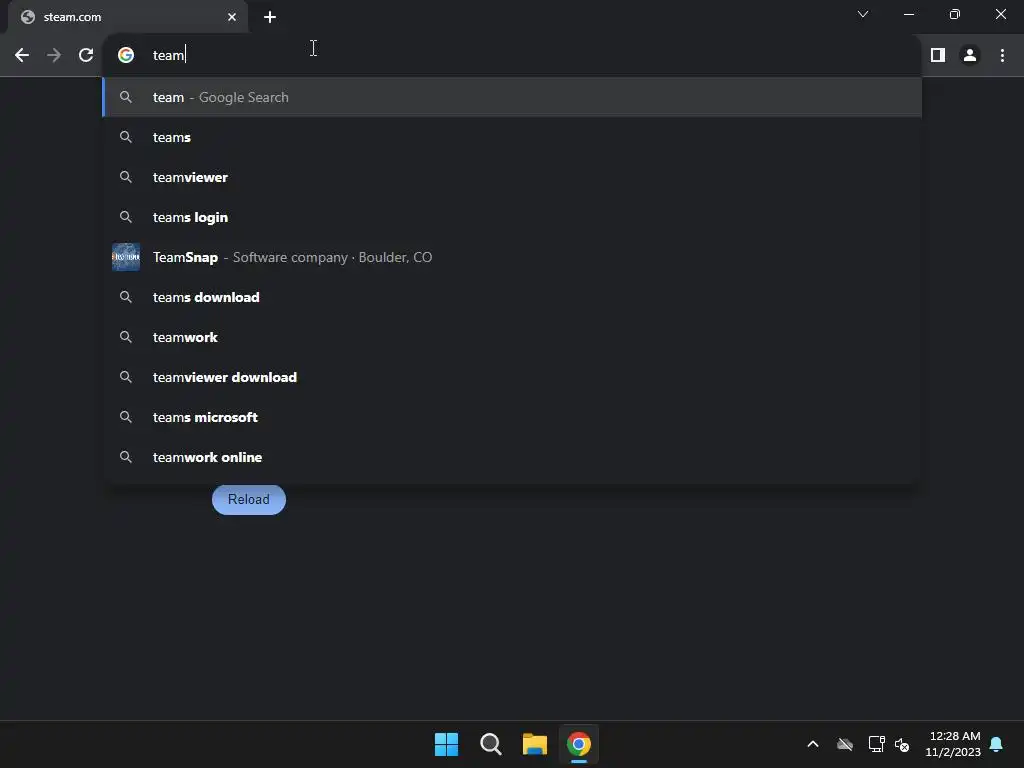The width and height of the screenshot is (1024, 768).
Task: Click the Google logo in the address bar
Action: pos(126,56)
